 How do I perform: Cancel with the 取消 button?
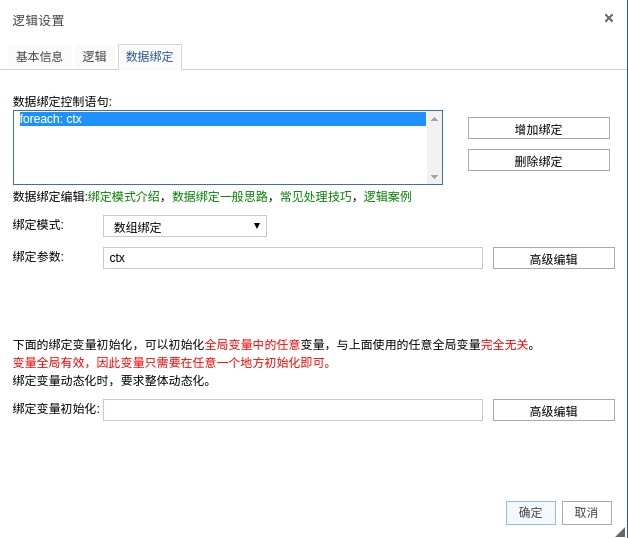[586, 513]
